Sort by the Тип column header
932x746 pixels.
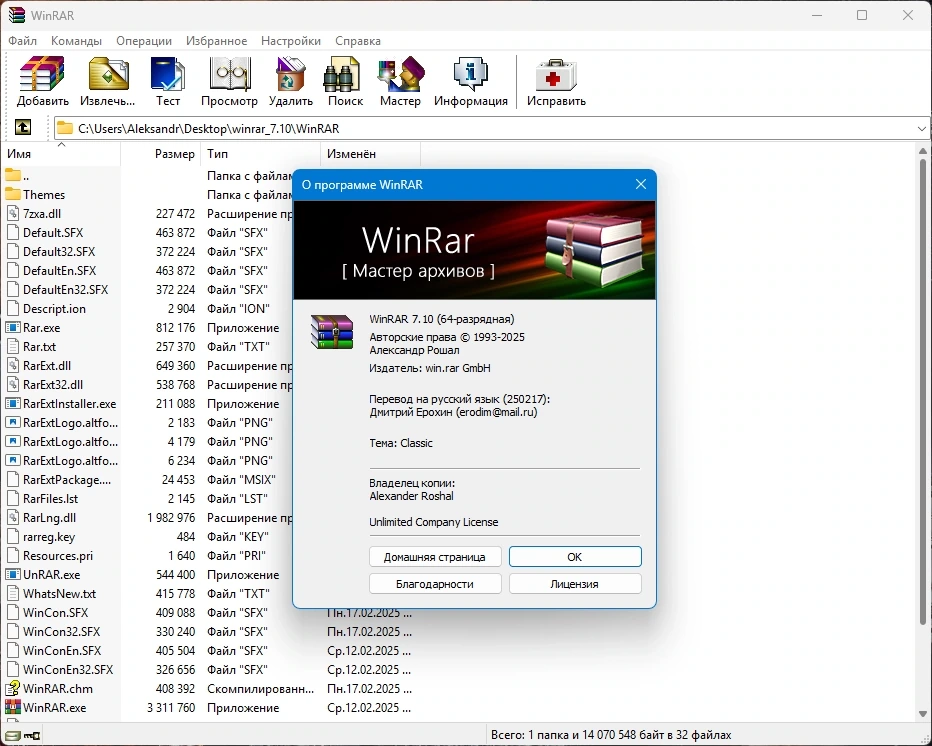click(x=260, y=153)
